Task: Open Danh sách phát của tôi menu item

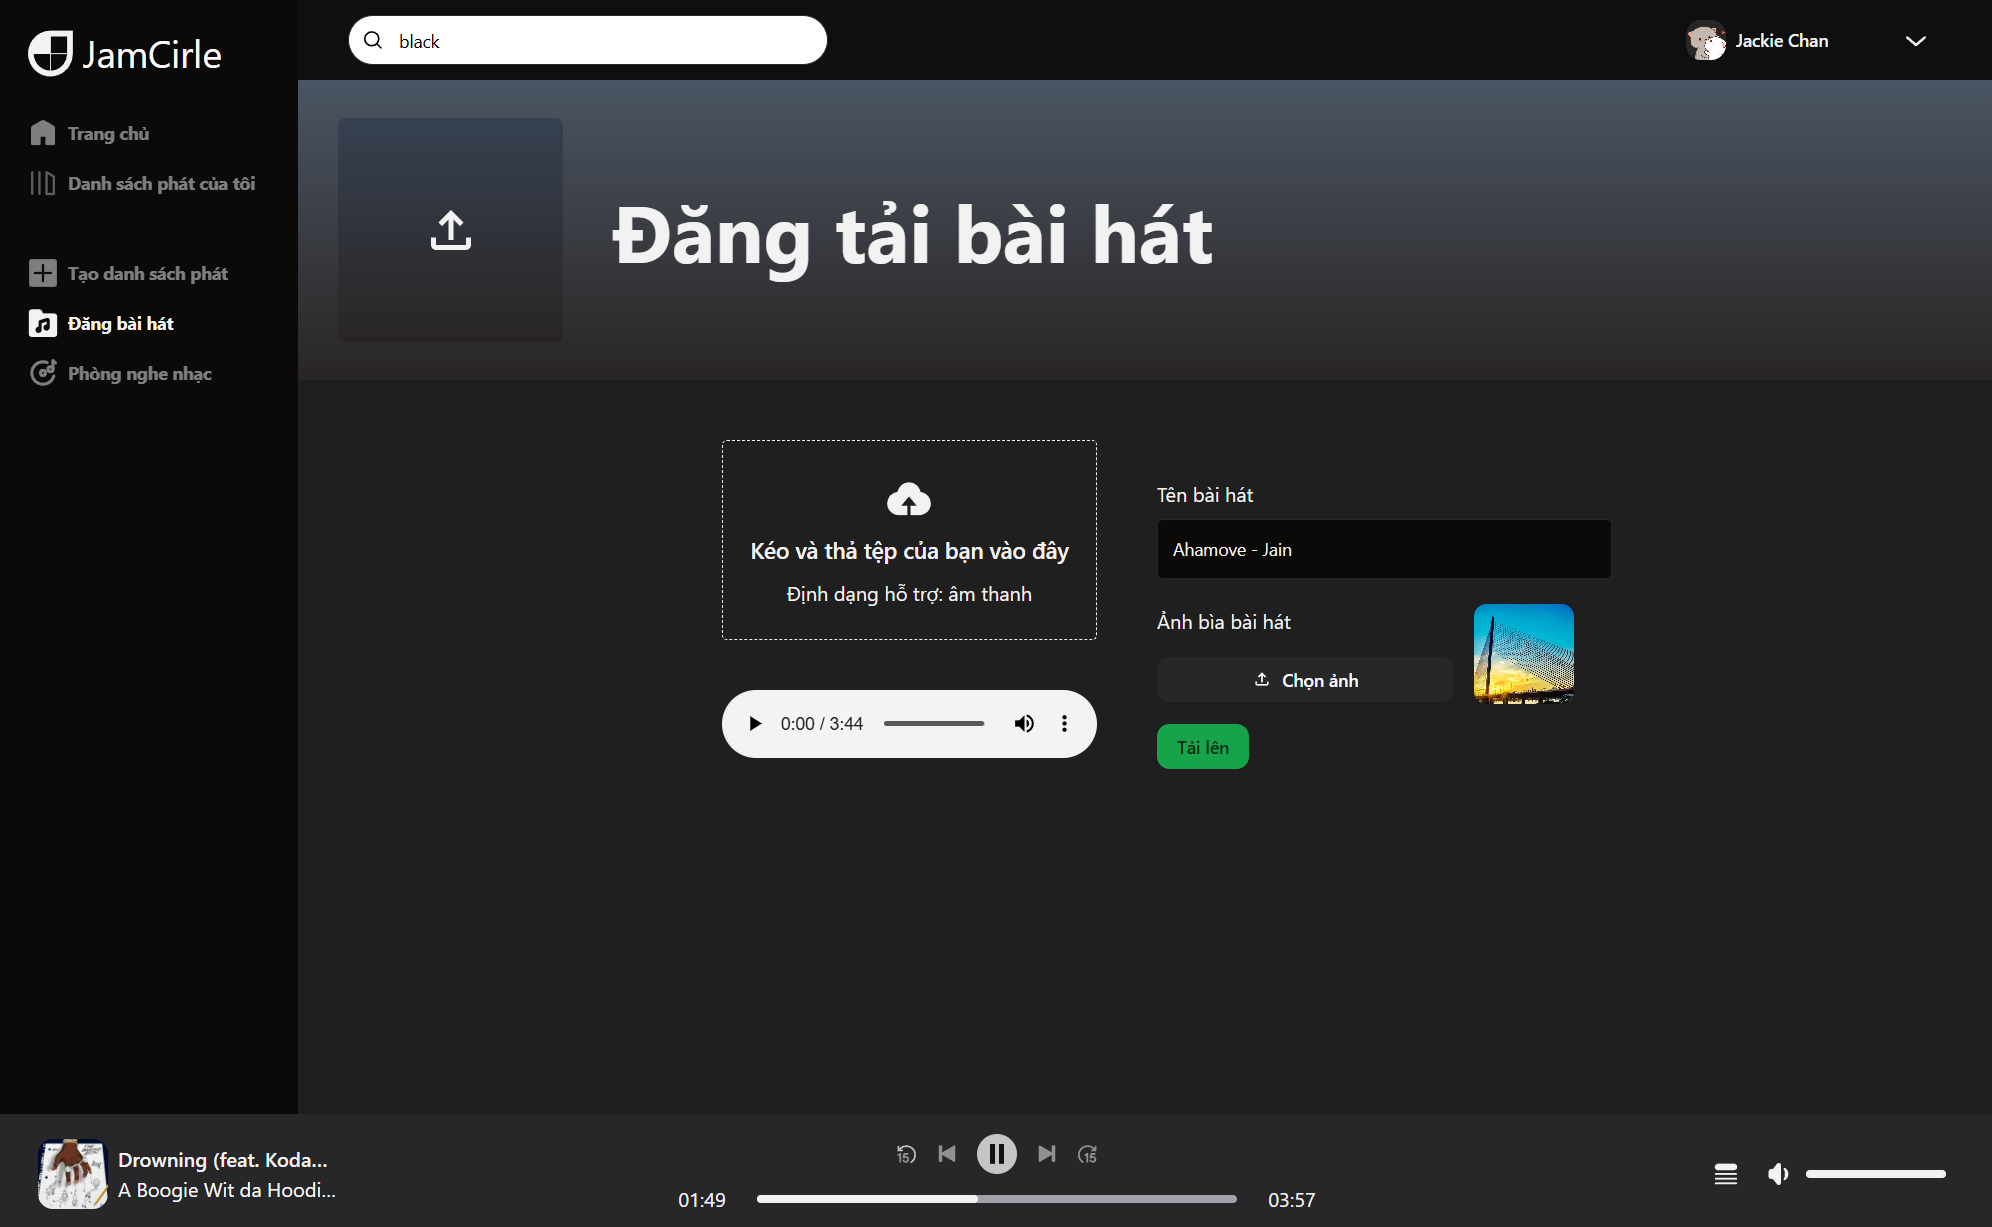Action: 160,183
